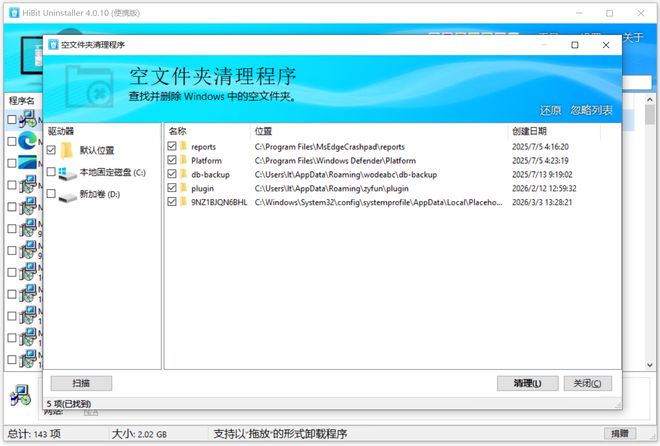Open the 还原 link
Screen dimensions: 660x446
[x=551, y=111]
